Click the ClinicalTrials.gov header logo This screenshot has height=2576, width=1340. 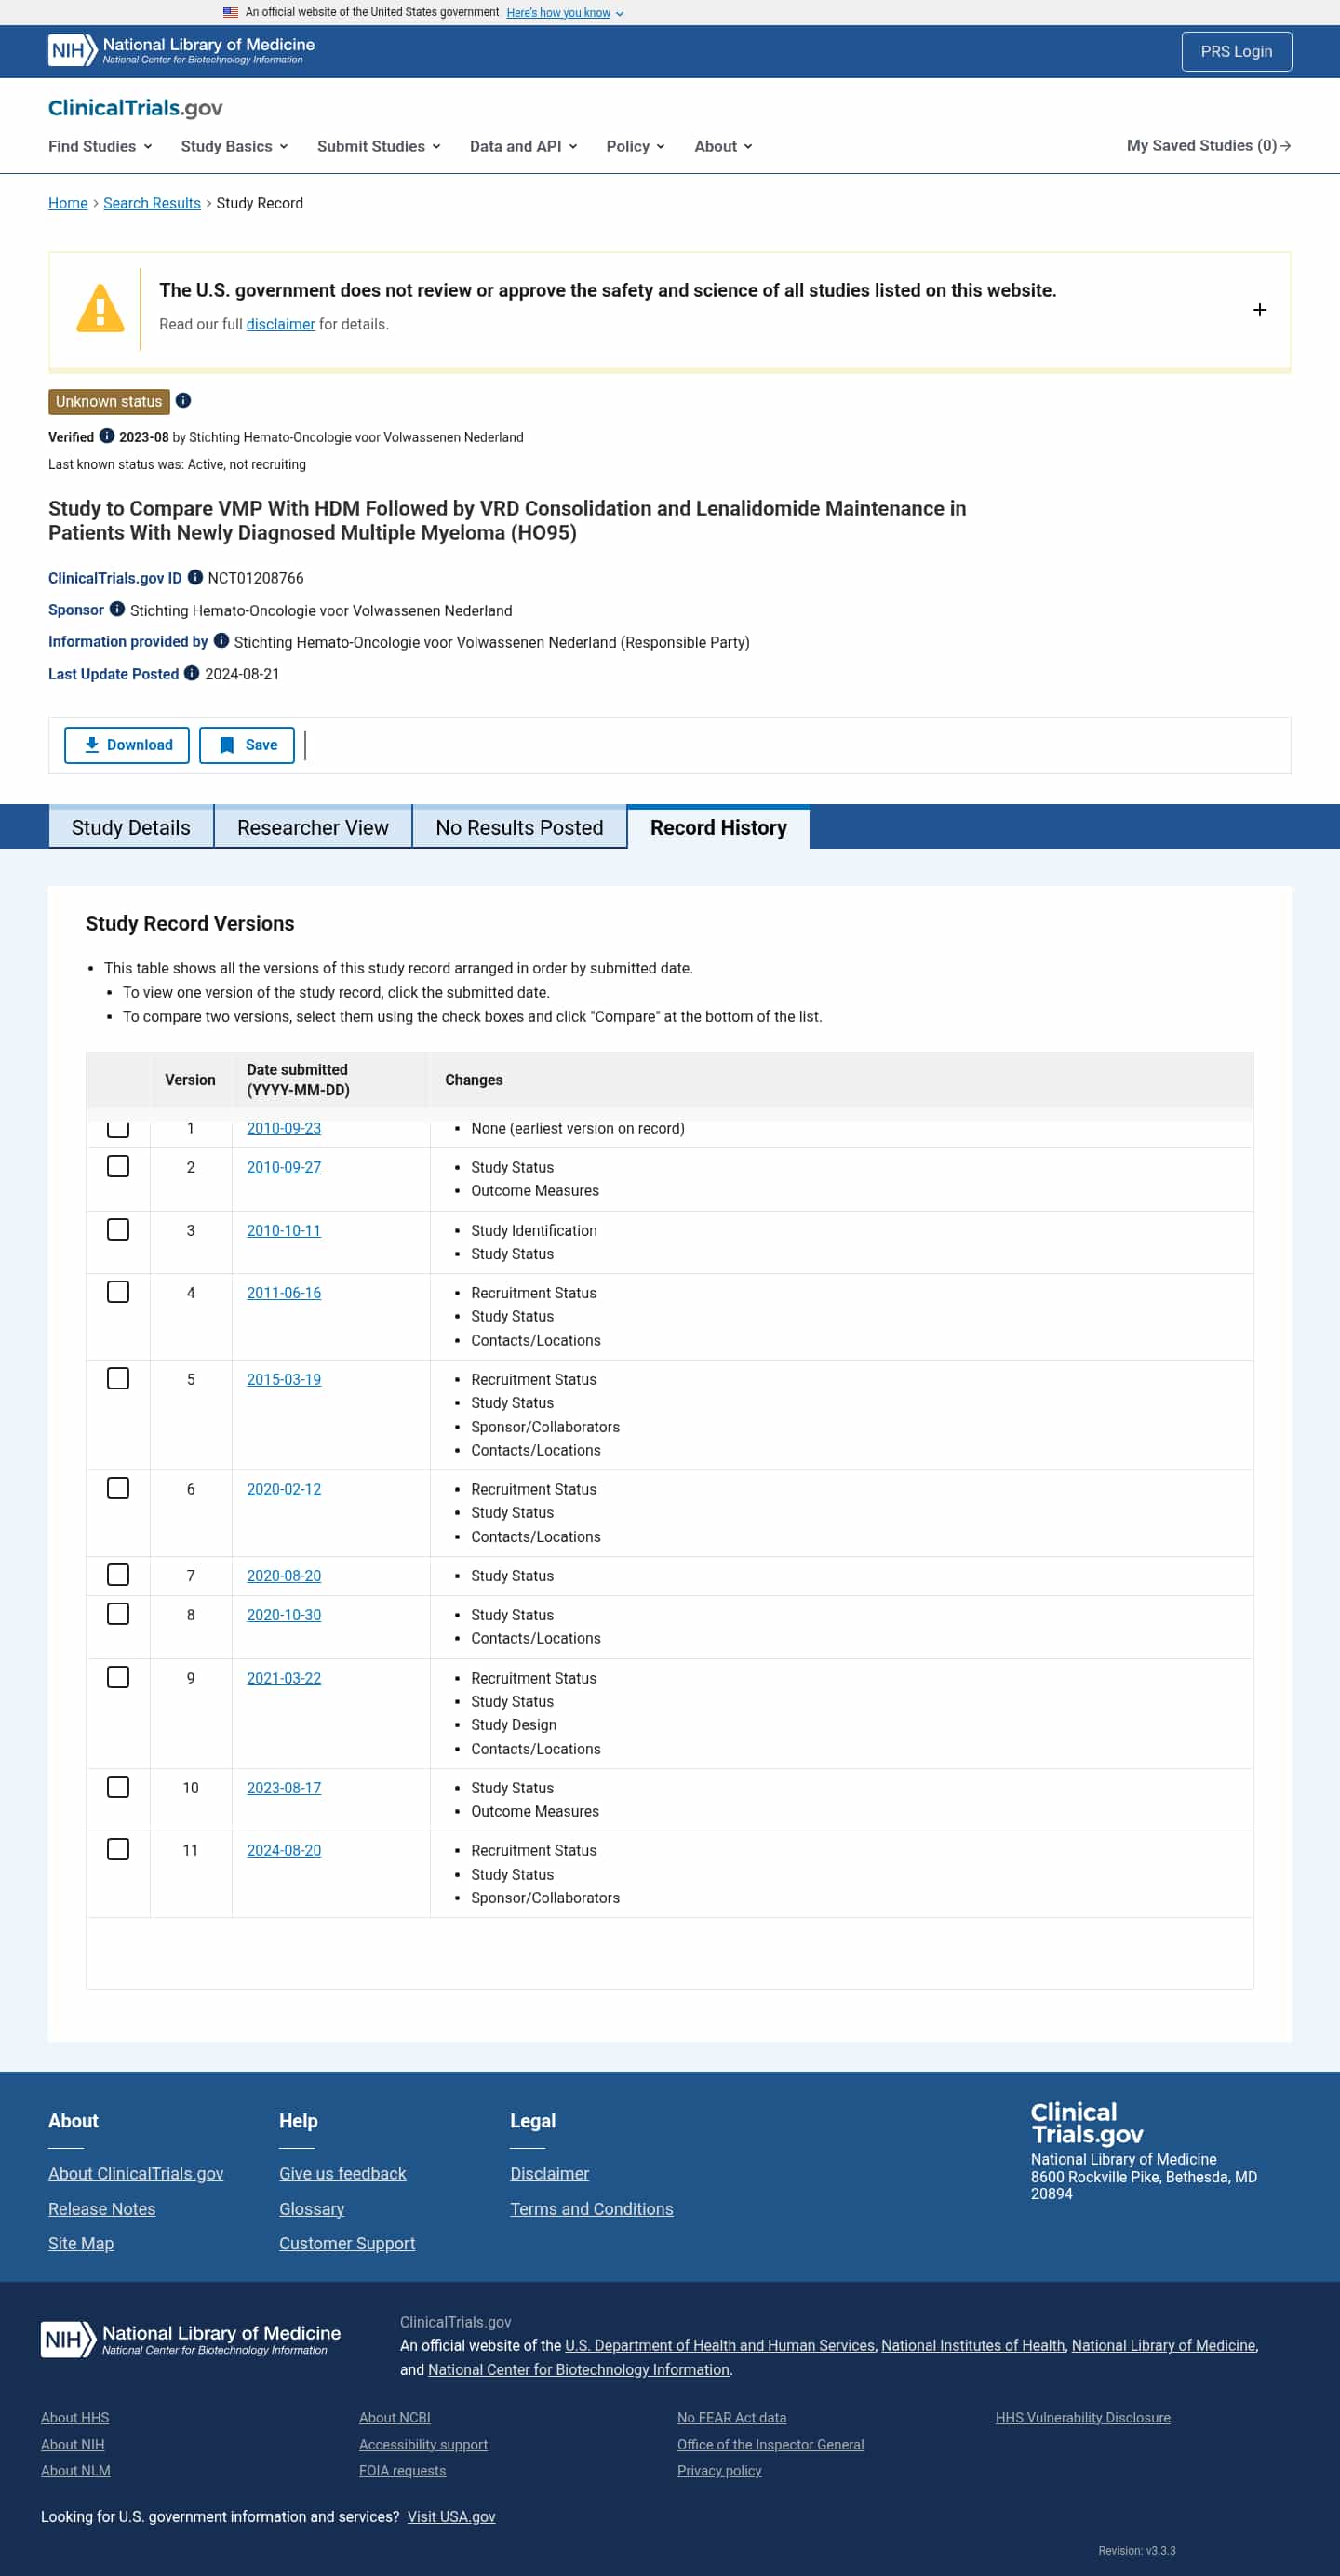[135, 108]
